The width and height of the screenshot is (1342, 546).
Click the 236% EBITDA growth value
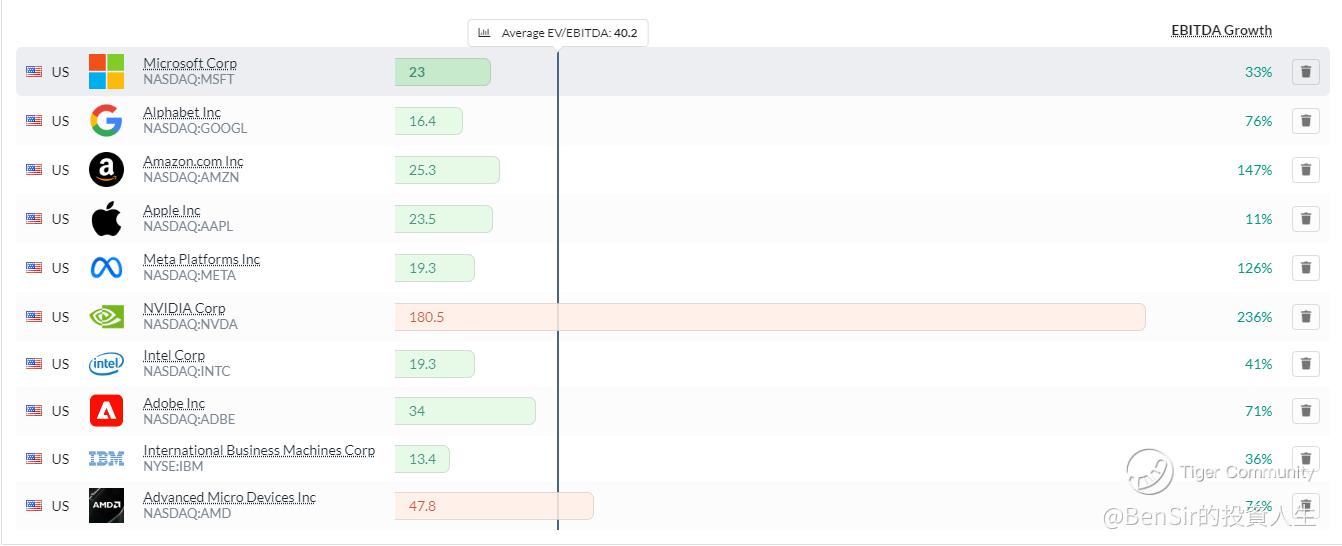click(1255, 317)
